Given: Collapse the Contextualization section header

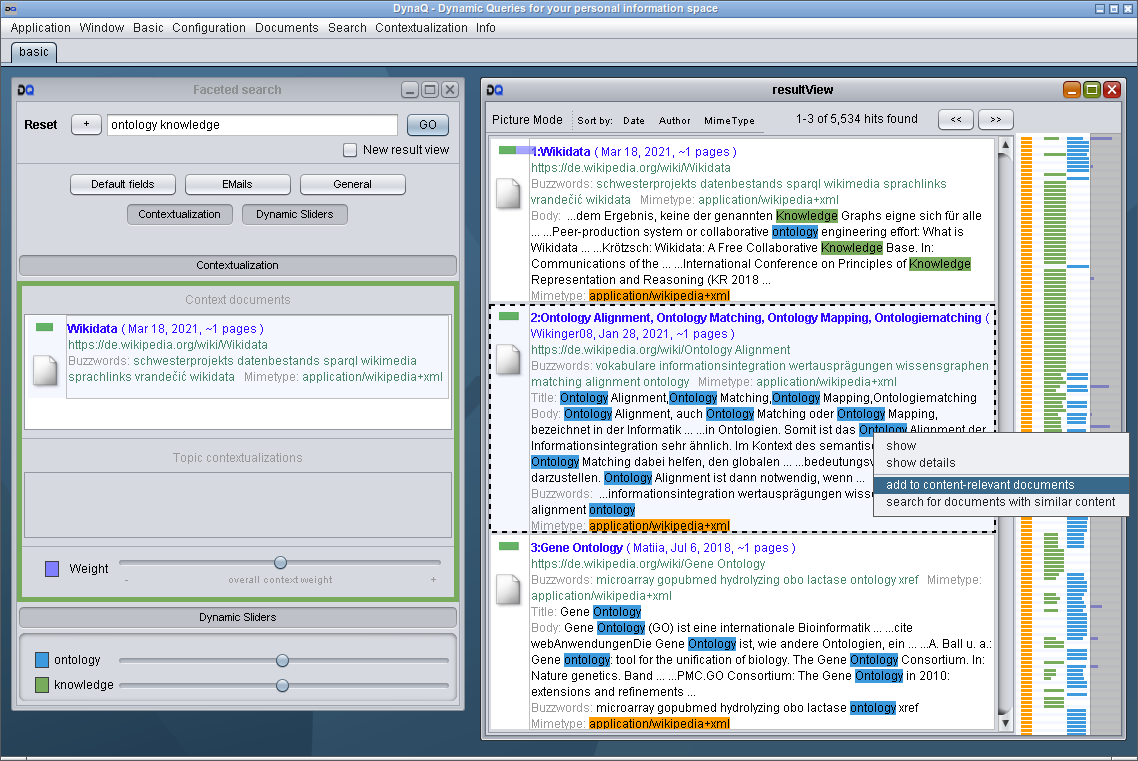Looking at the screenshot, I should click(237, 265).
